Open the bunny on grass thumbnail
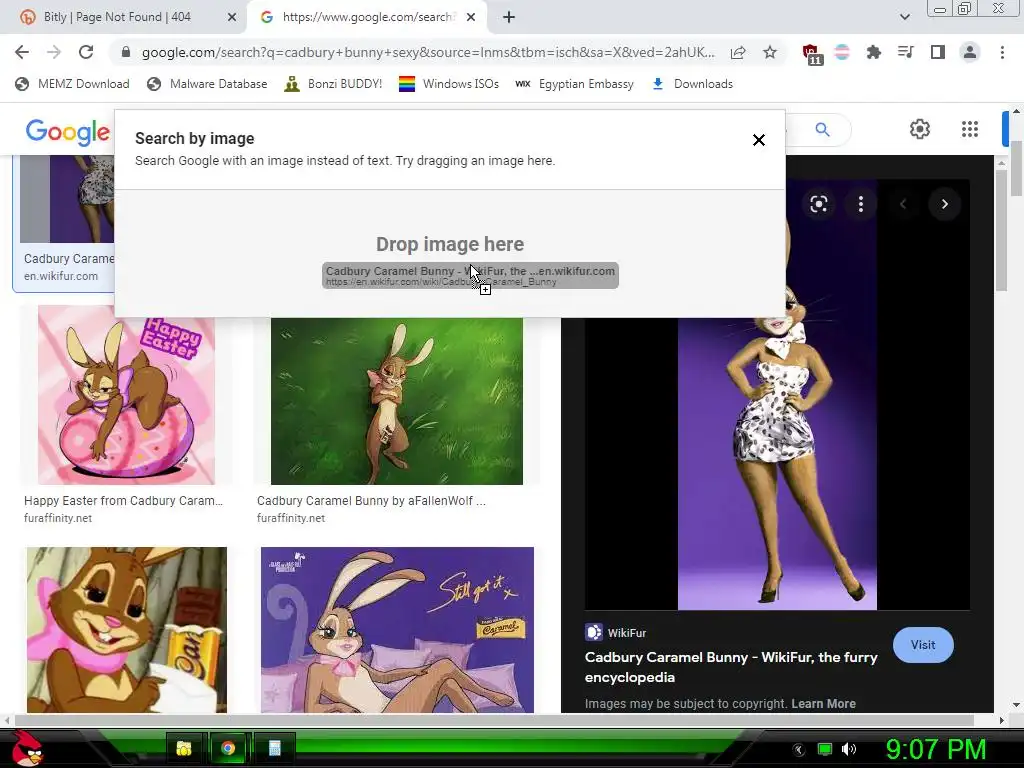1024x768 pixels. pyautogui.click(x=397, y=401)
